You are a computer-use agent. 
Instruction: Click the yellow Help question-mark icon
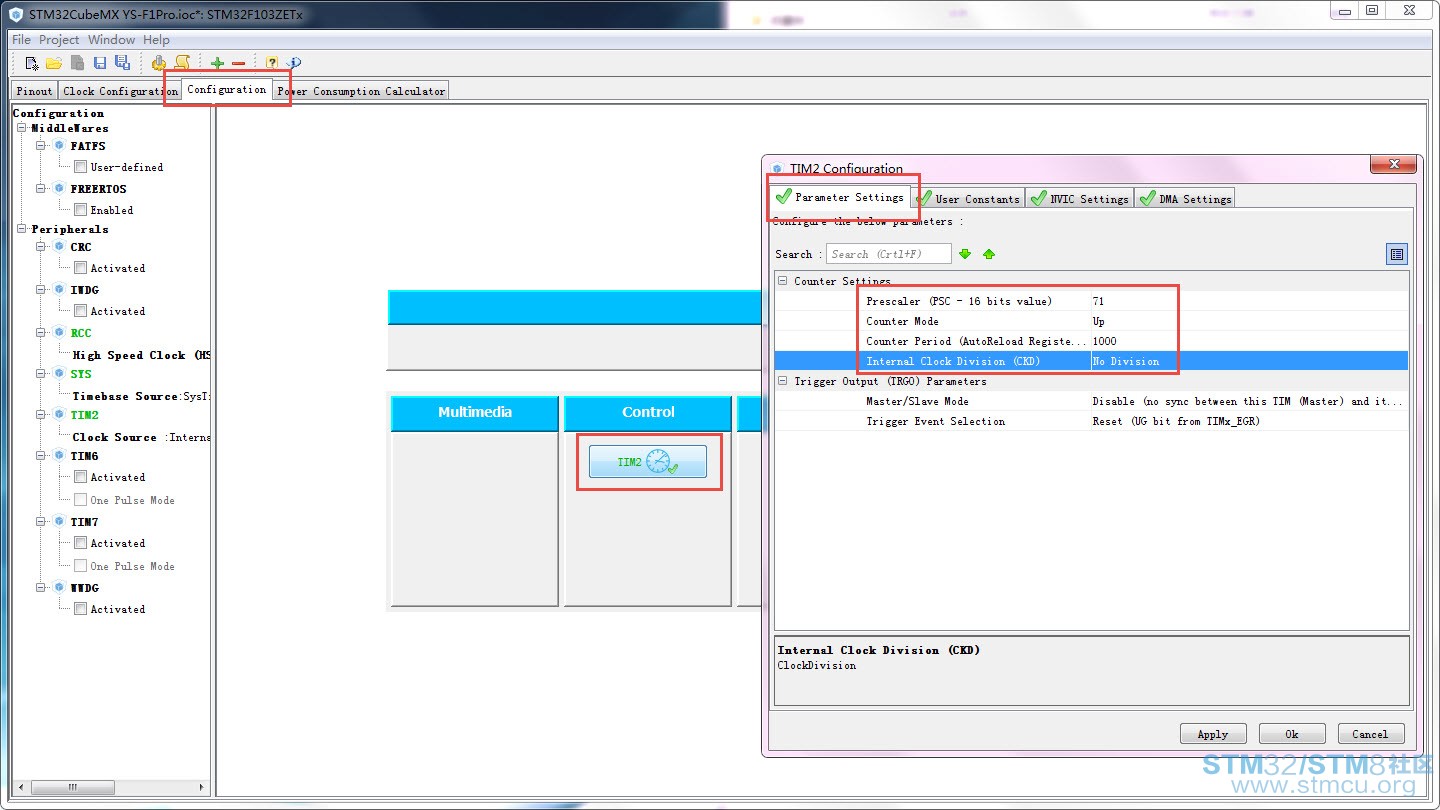coord(272,63)
